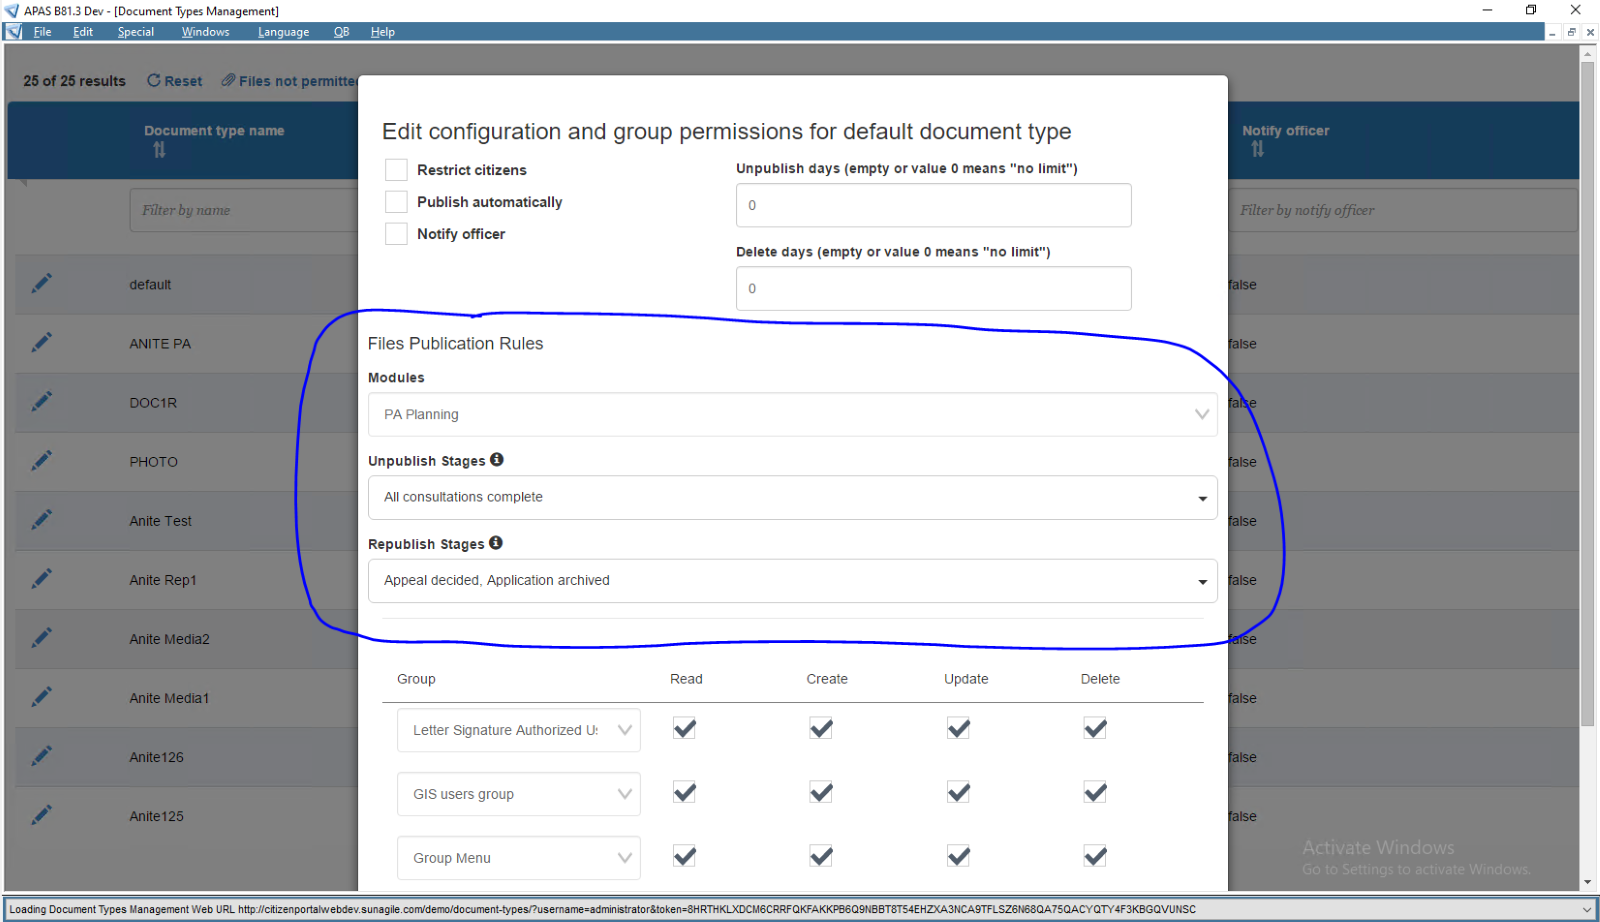Toggle the Notify officer checkbox

(396, 234)
